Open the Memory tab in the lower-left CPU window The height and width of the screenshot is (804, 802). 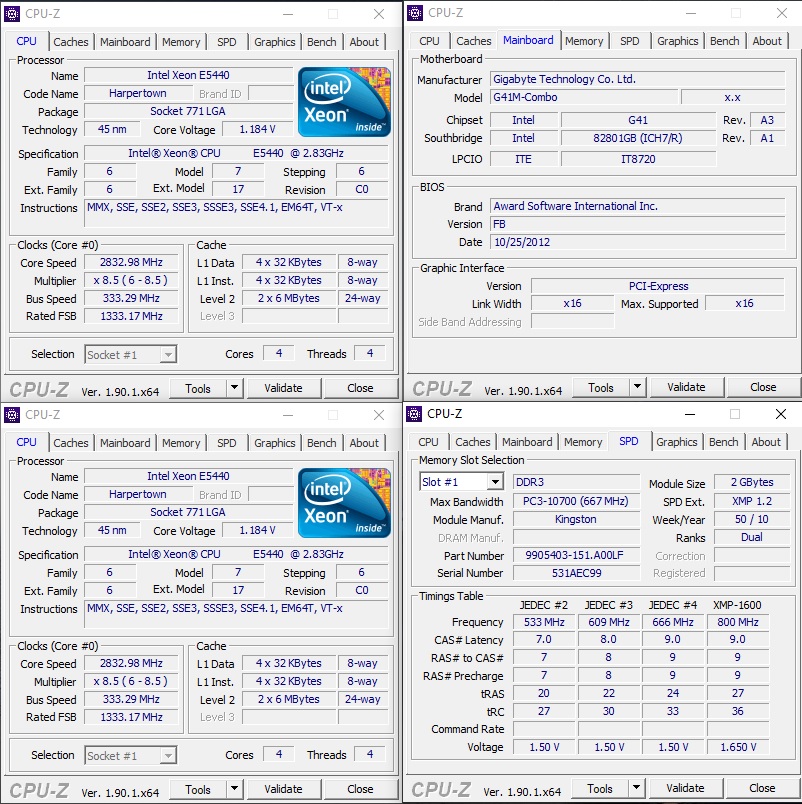(181, 443)
